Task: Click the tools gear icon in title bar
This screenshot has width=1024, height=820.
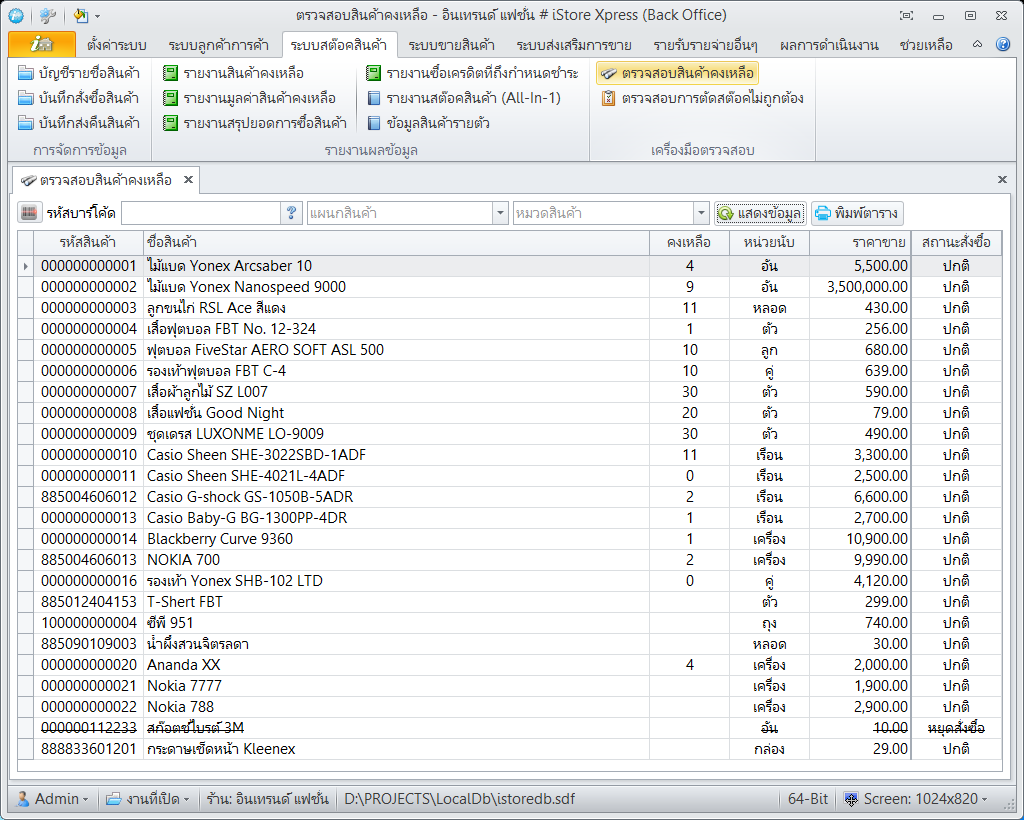Action: click(48, 16)
